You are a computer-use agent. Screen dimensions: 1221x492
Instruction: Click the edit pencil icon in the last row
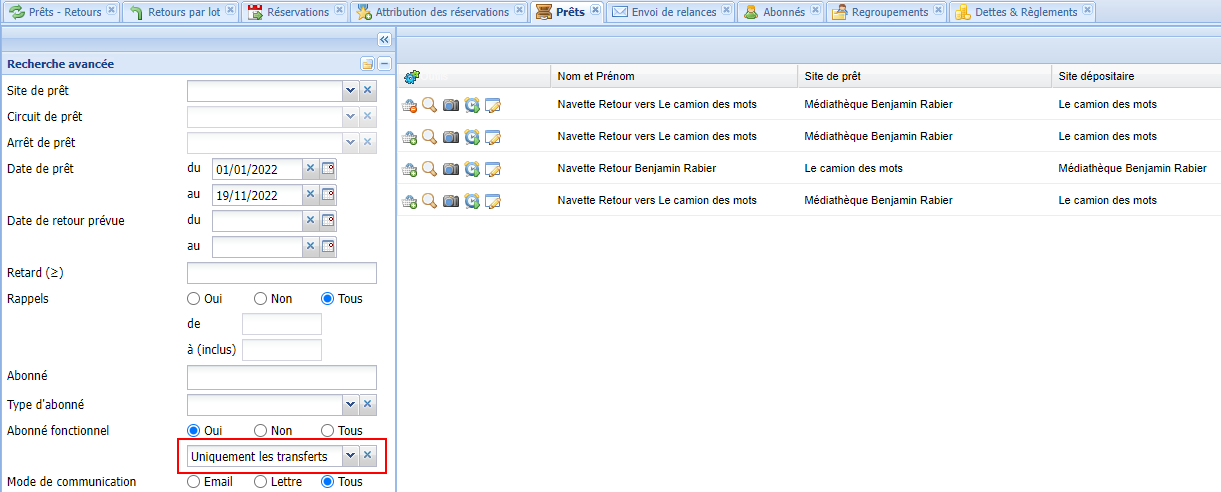coord(492,201)
